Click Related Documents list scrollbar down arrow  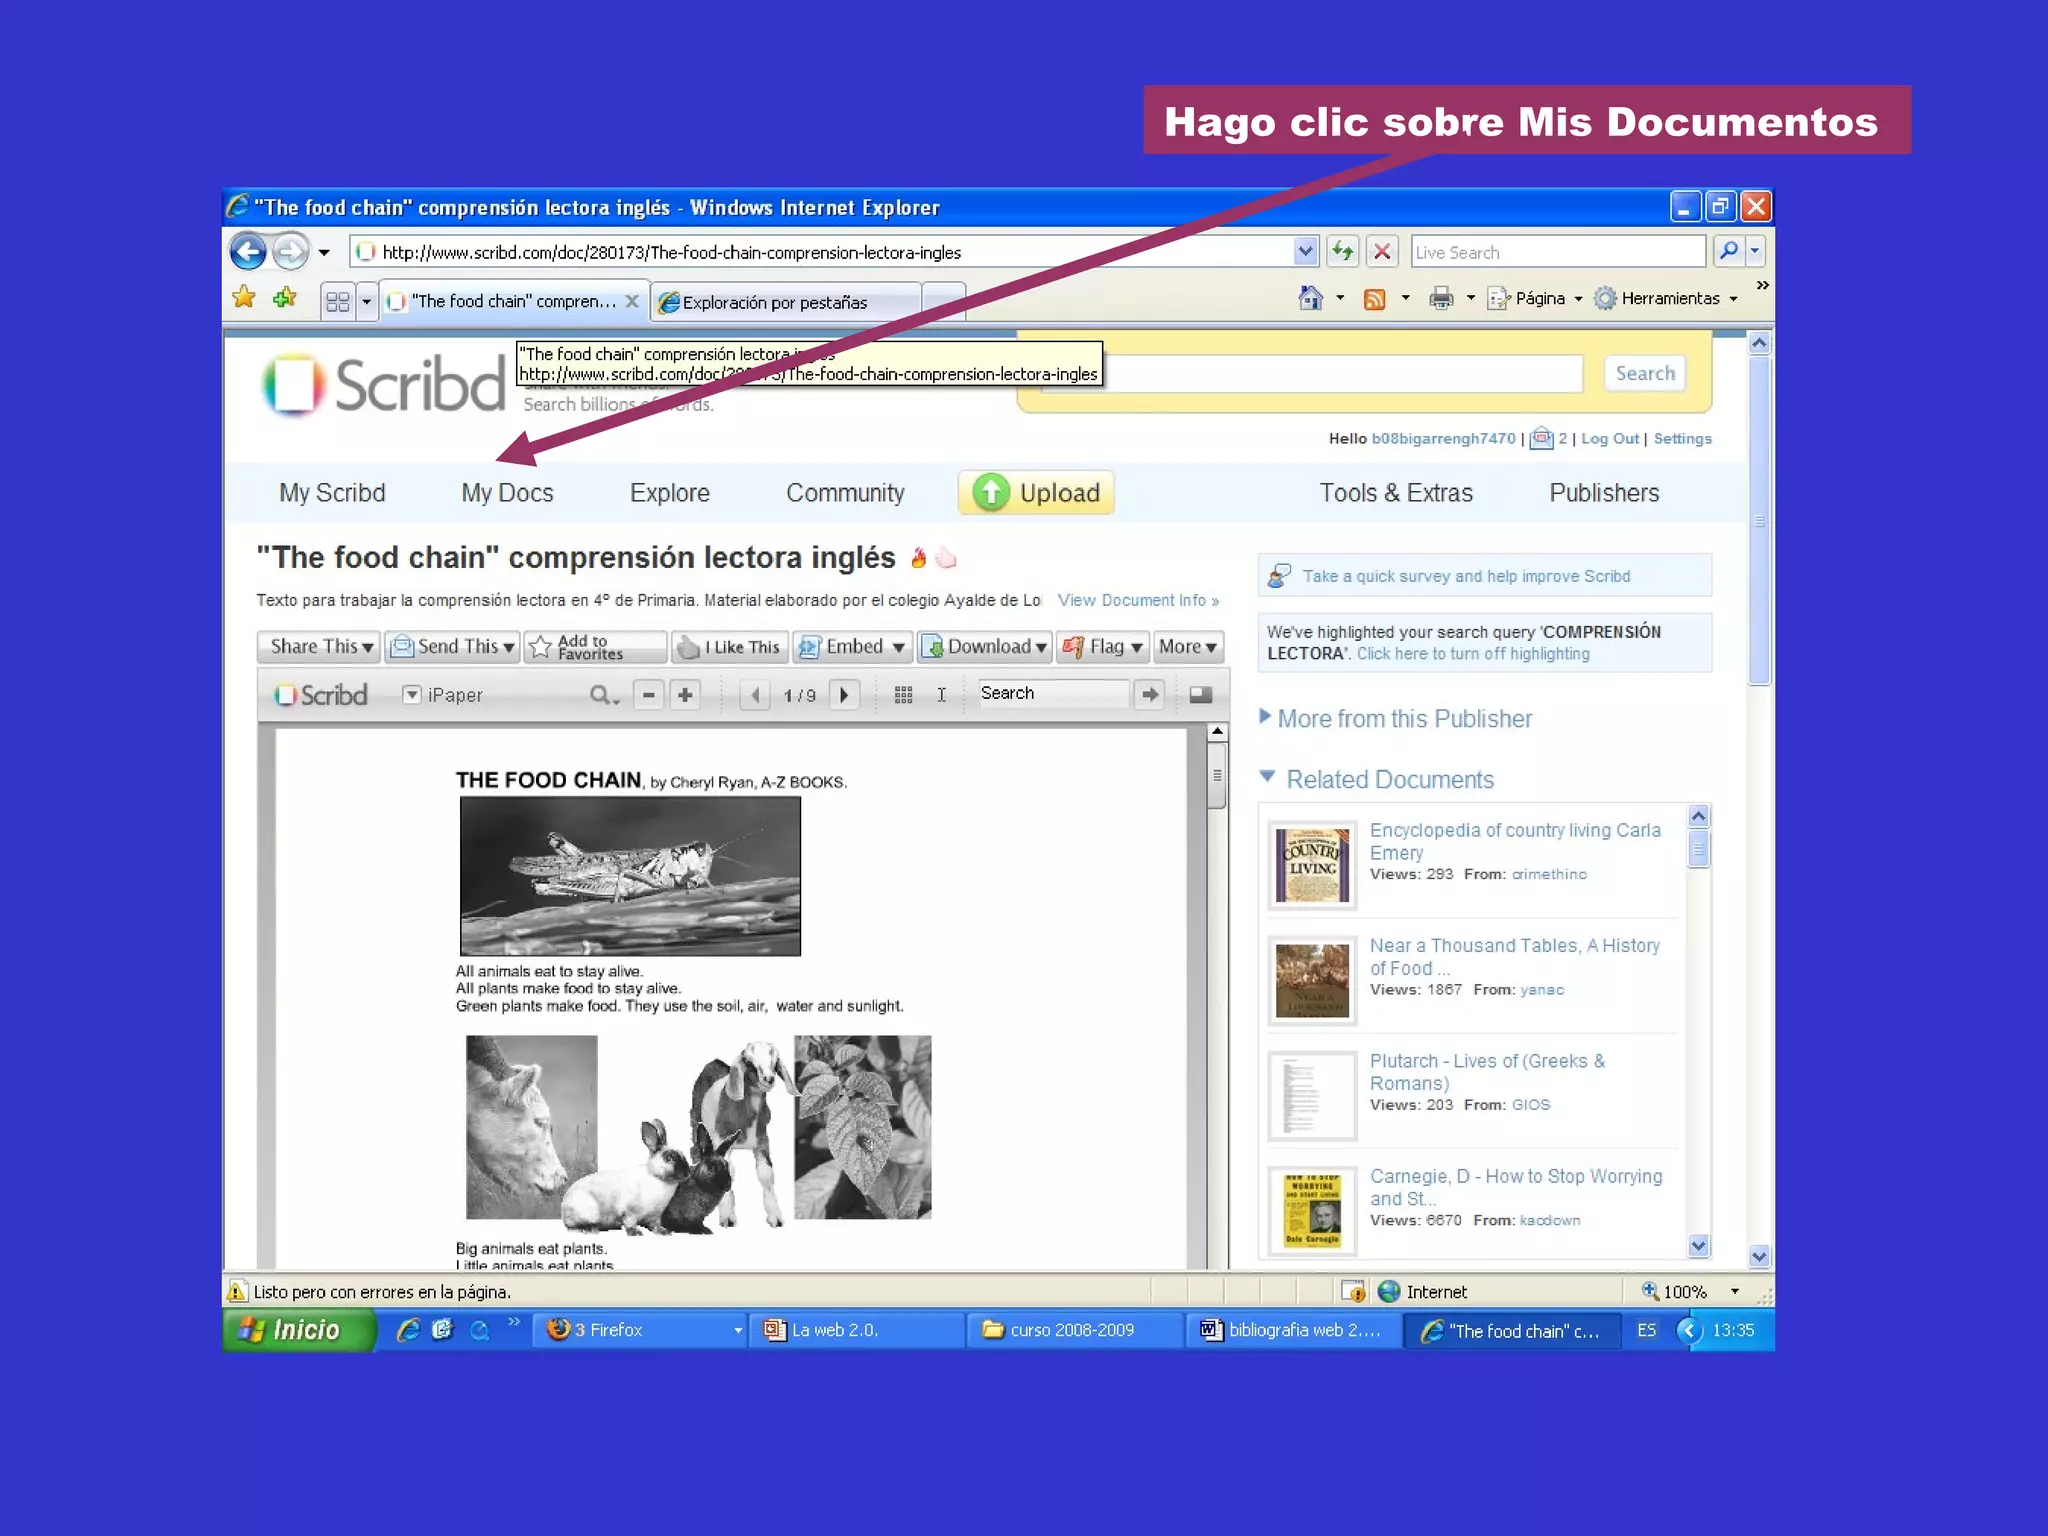1698,1245
